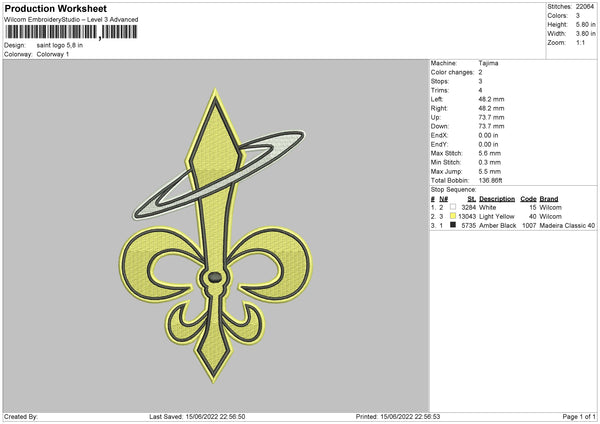
Task: Click the 'Production Worksheet' heading
Action: 55,8
